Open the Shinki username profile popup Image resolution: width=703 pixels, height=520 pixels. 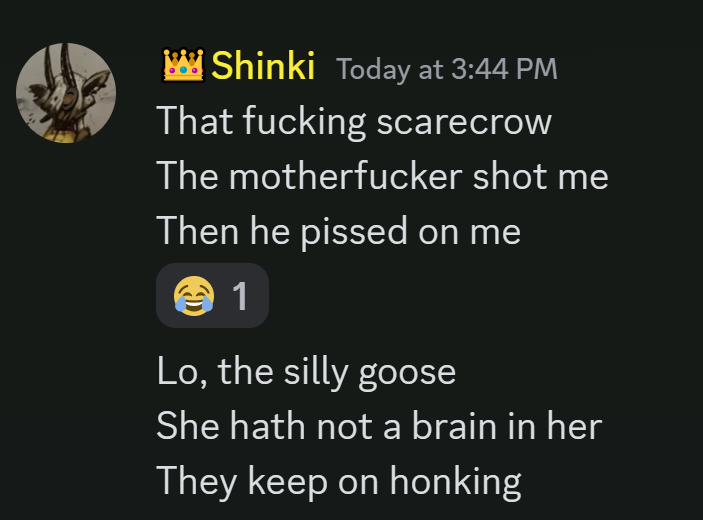[x=263, y=65]
